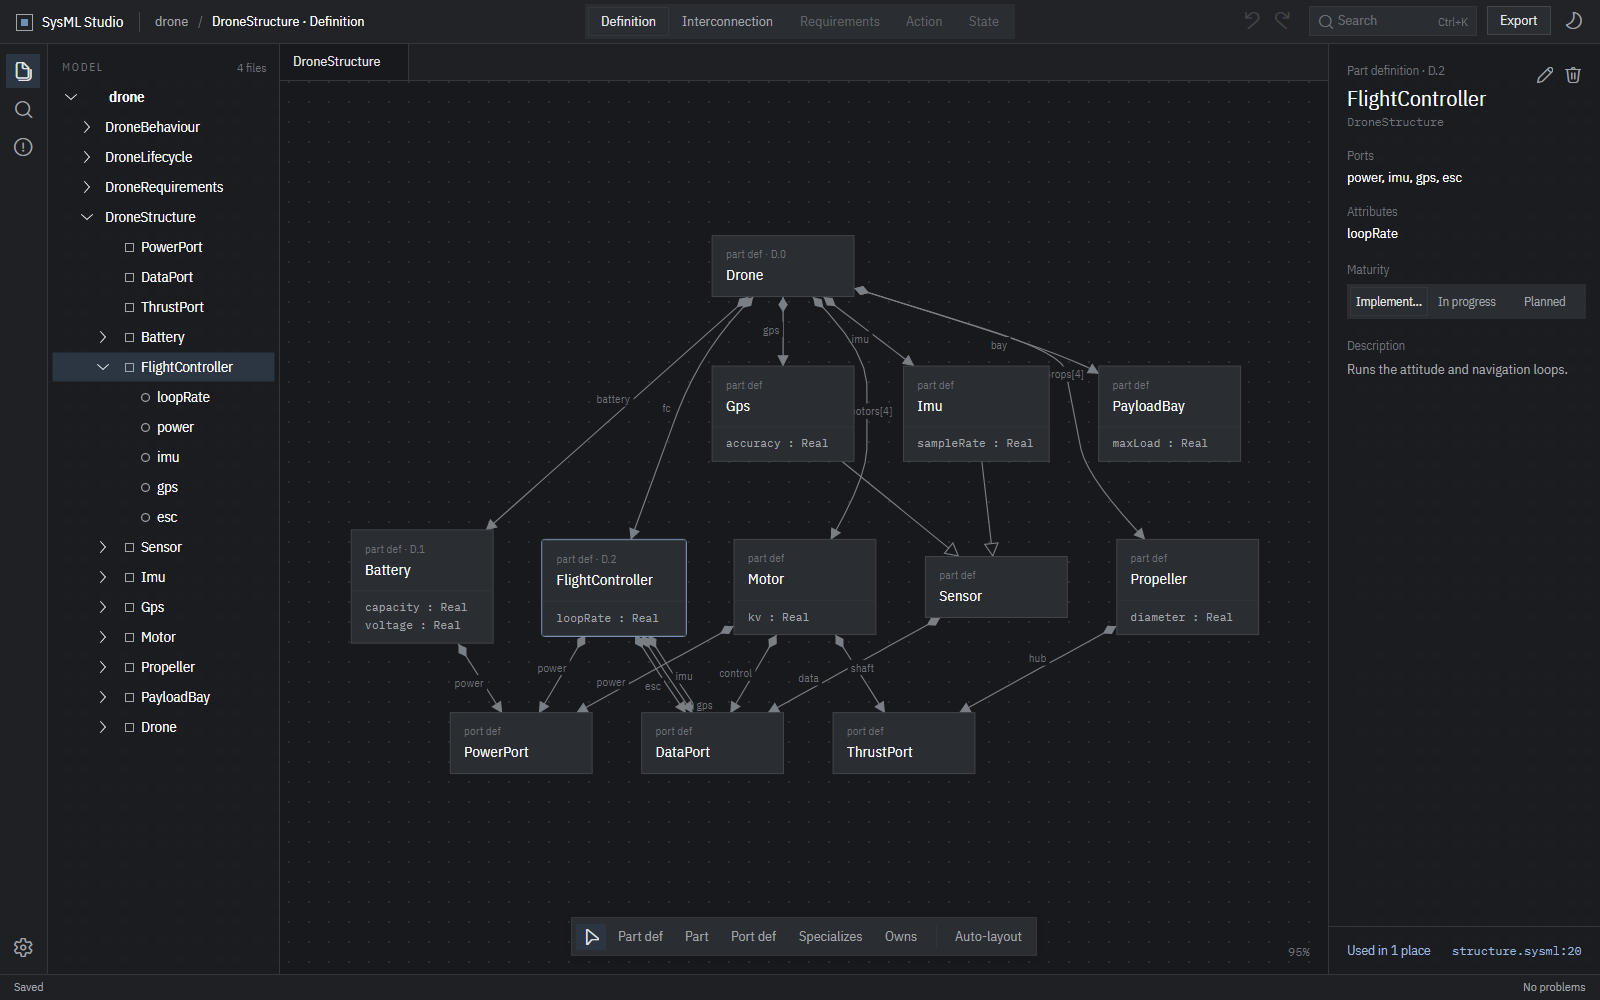Collapse DroneStructure in model tree
Screen dimensions: 1600x1000
87,217
